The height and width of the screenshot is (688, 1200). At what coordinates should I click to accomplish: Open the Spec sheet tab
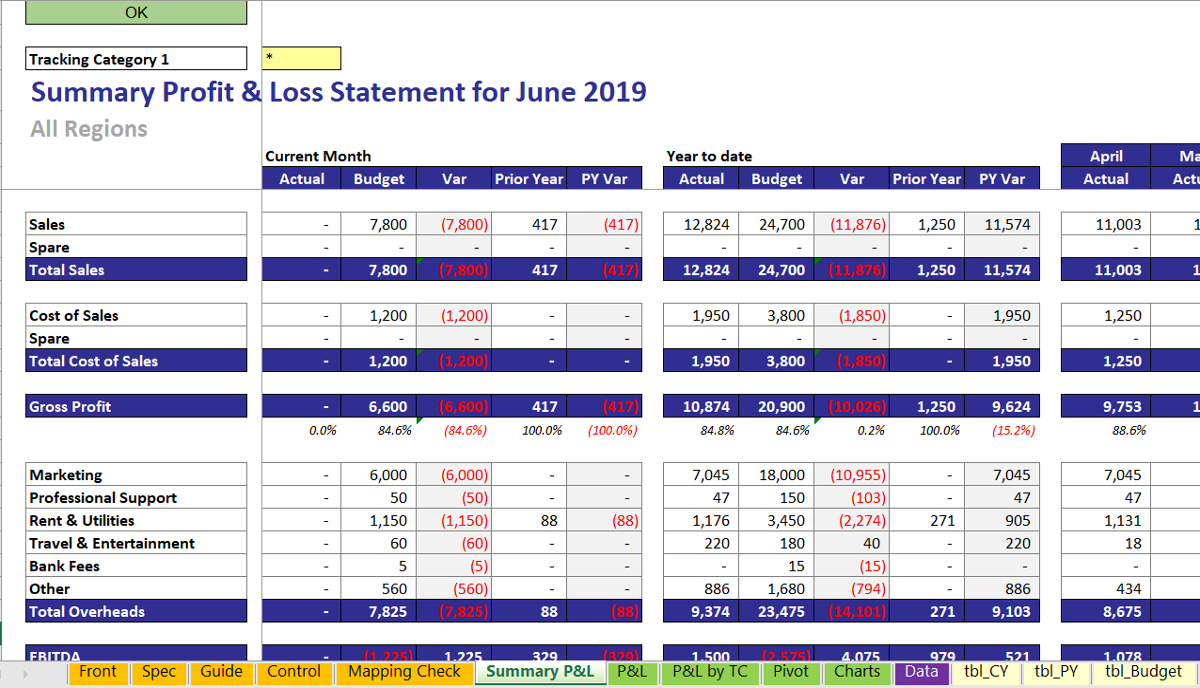[158, 672]
